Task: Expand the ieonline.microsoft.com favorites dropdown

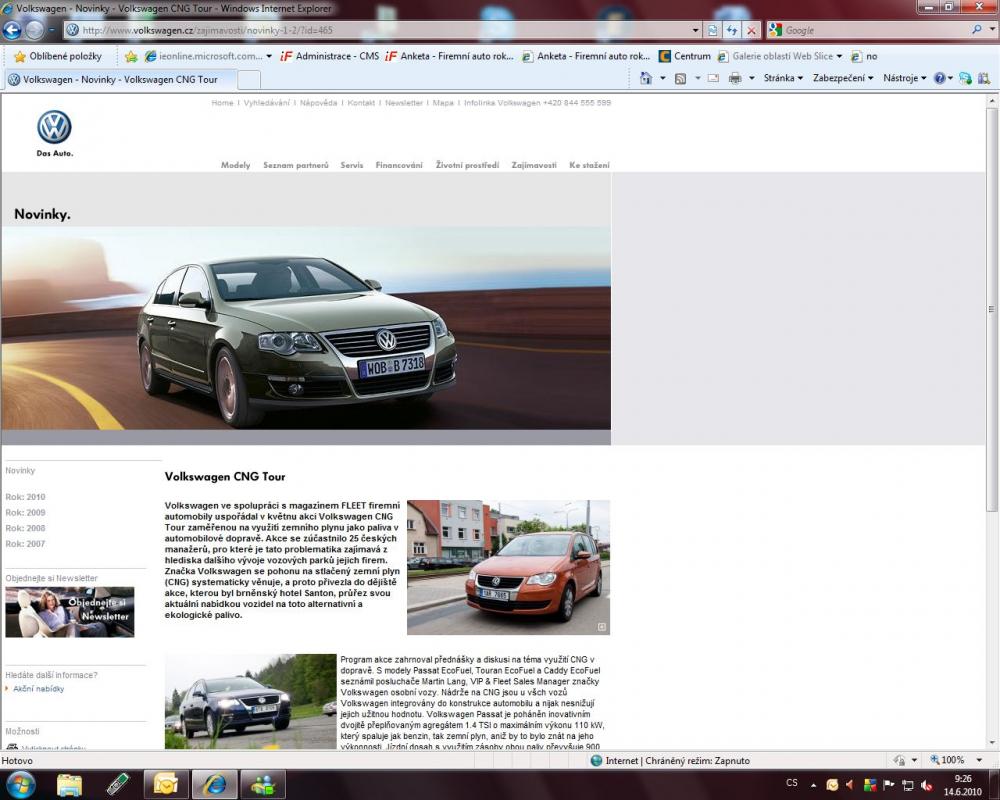Action: 268,56
